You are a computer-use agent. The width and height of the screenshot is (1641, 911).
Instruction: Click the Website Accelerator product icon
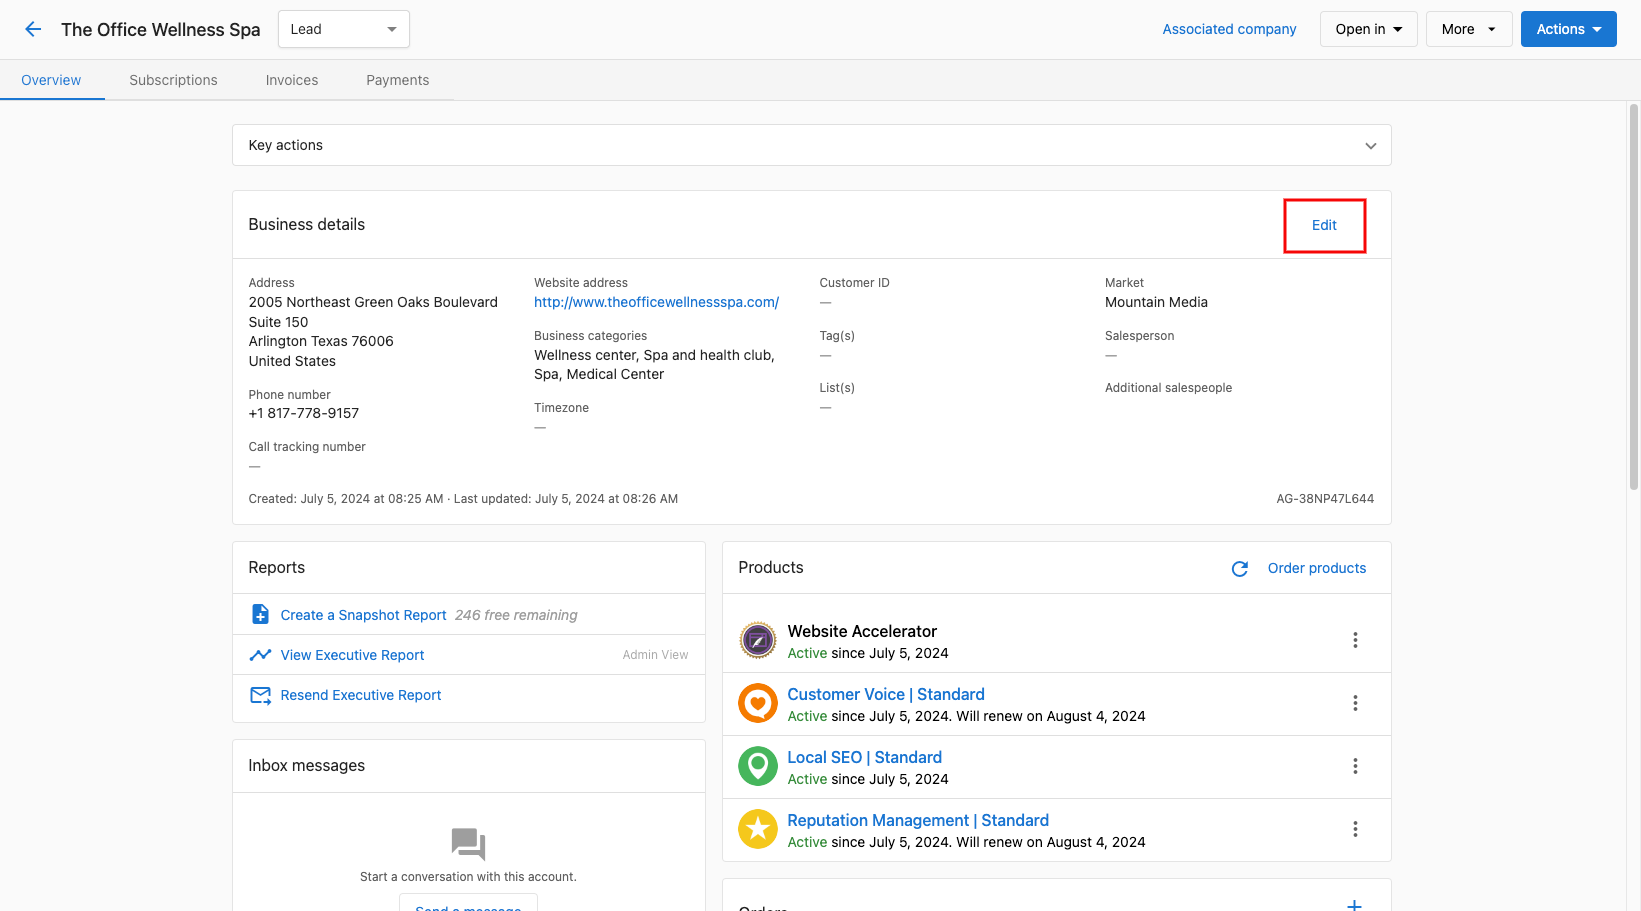(758, 640)
